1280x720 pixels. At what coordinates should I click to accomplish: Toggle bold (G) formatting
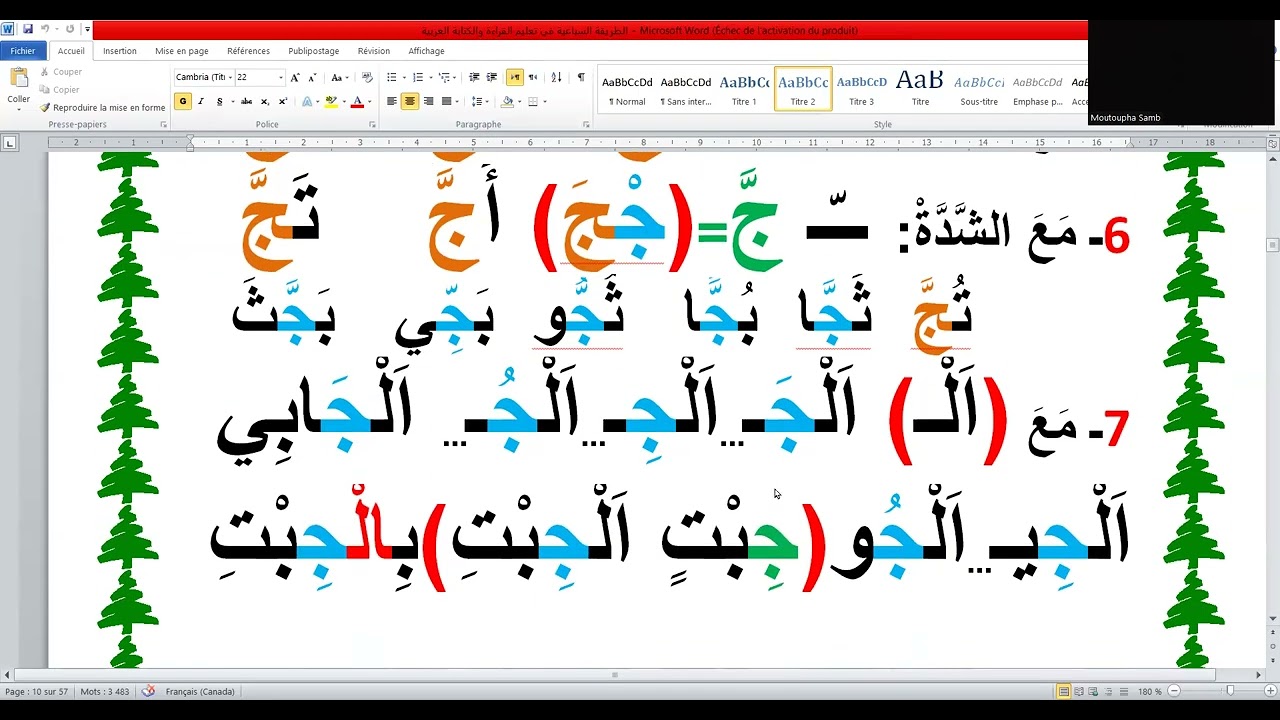click(x=182, y=101)
